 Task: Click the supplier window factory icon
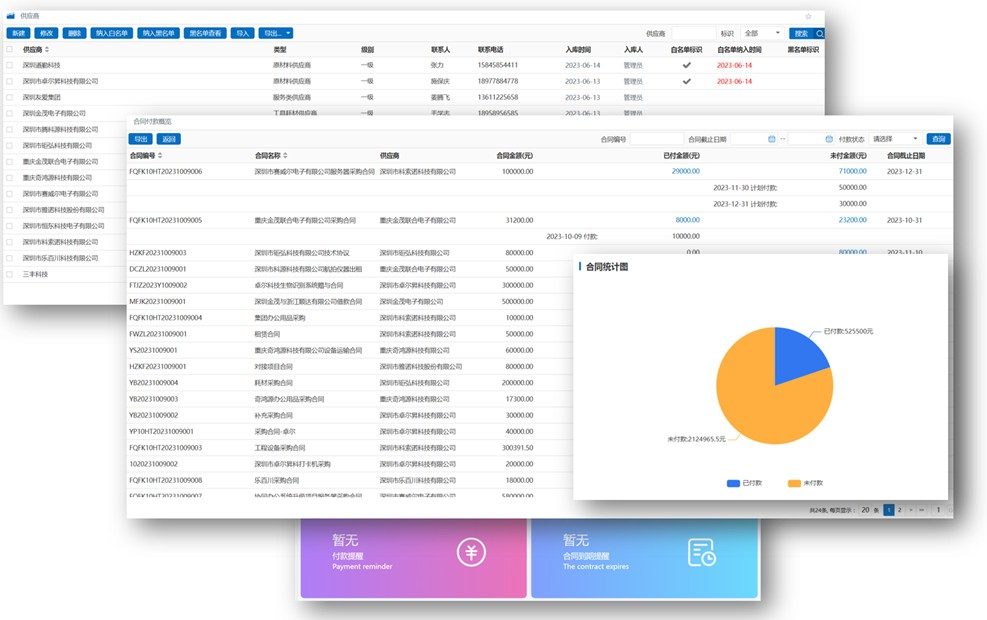pyautogui.click(x=11, y=16)
